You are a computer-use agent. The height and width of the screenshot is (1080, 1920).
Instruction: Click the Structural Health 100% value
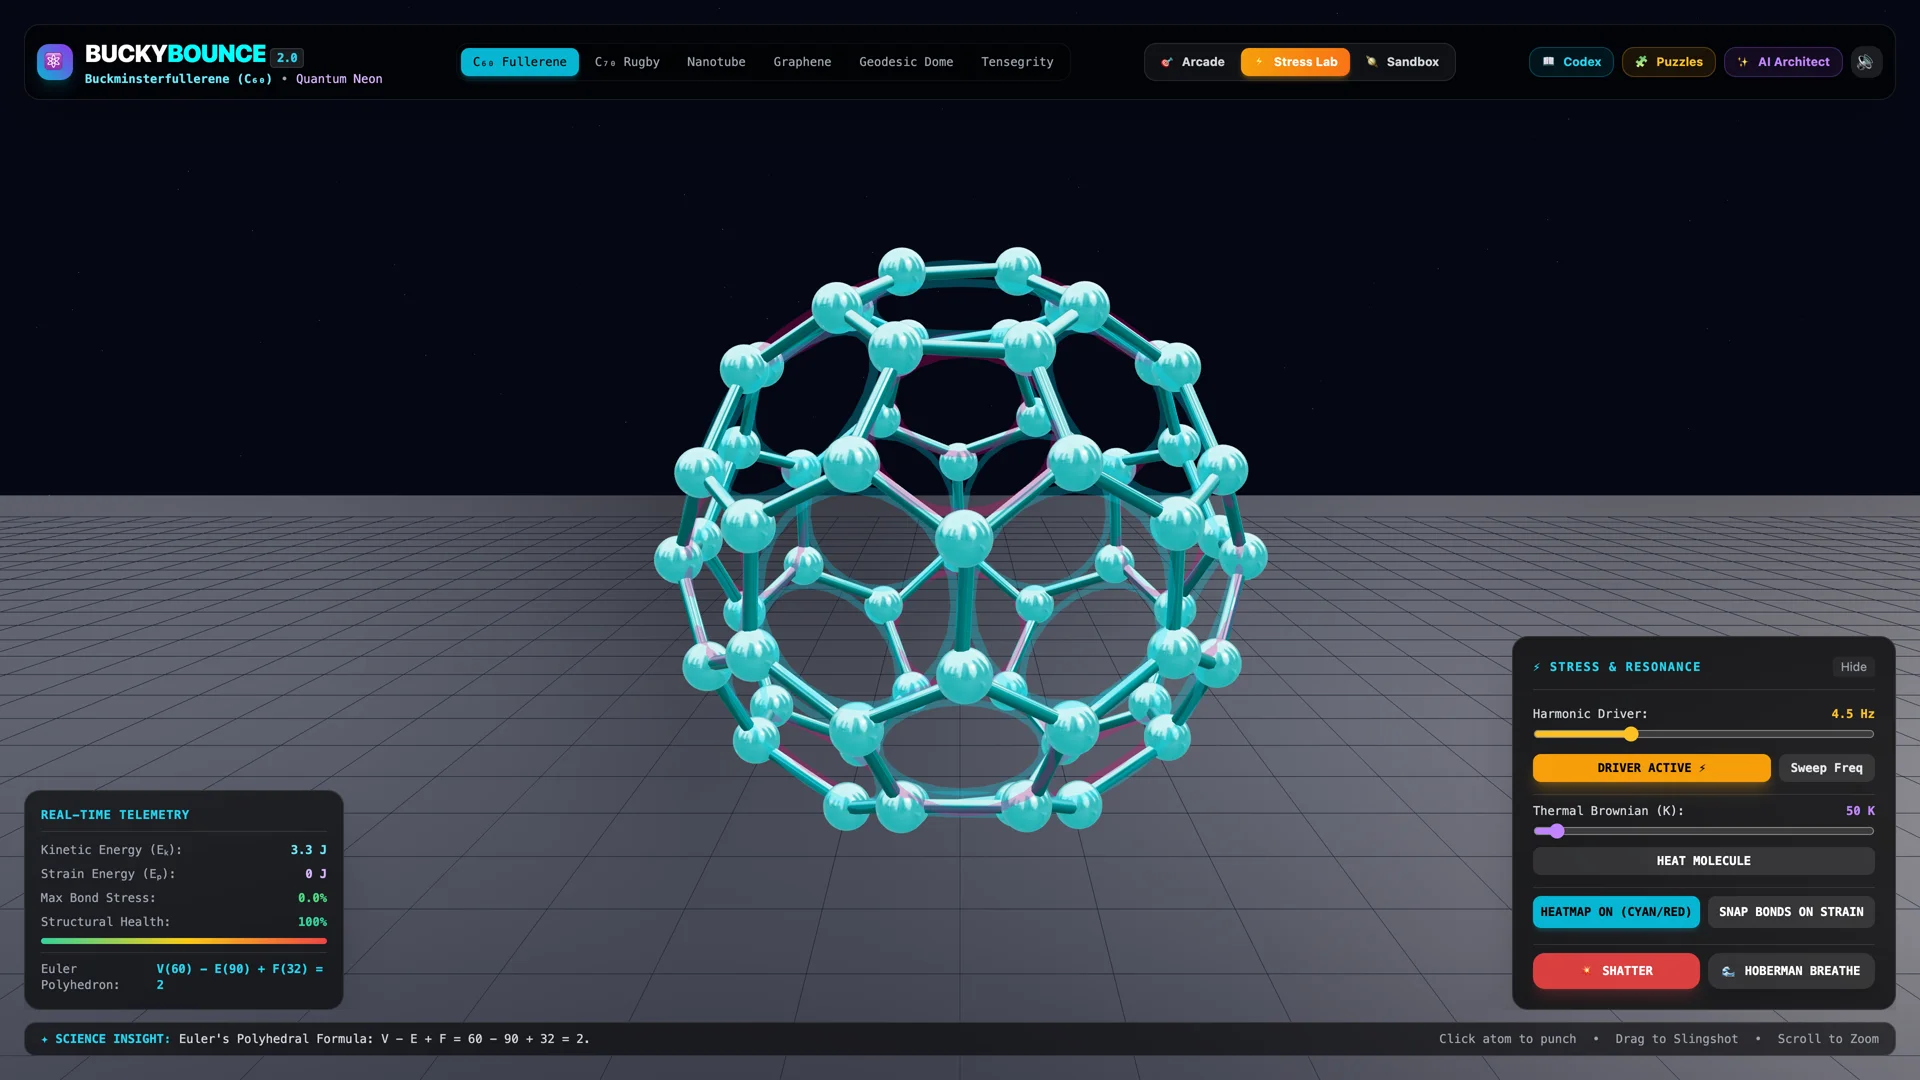coord(312,922)
